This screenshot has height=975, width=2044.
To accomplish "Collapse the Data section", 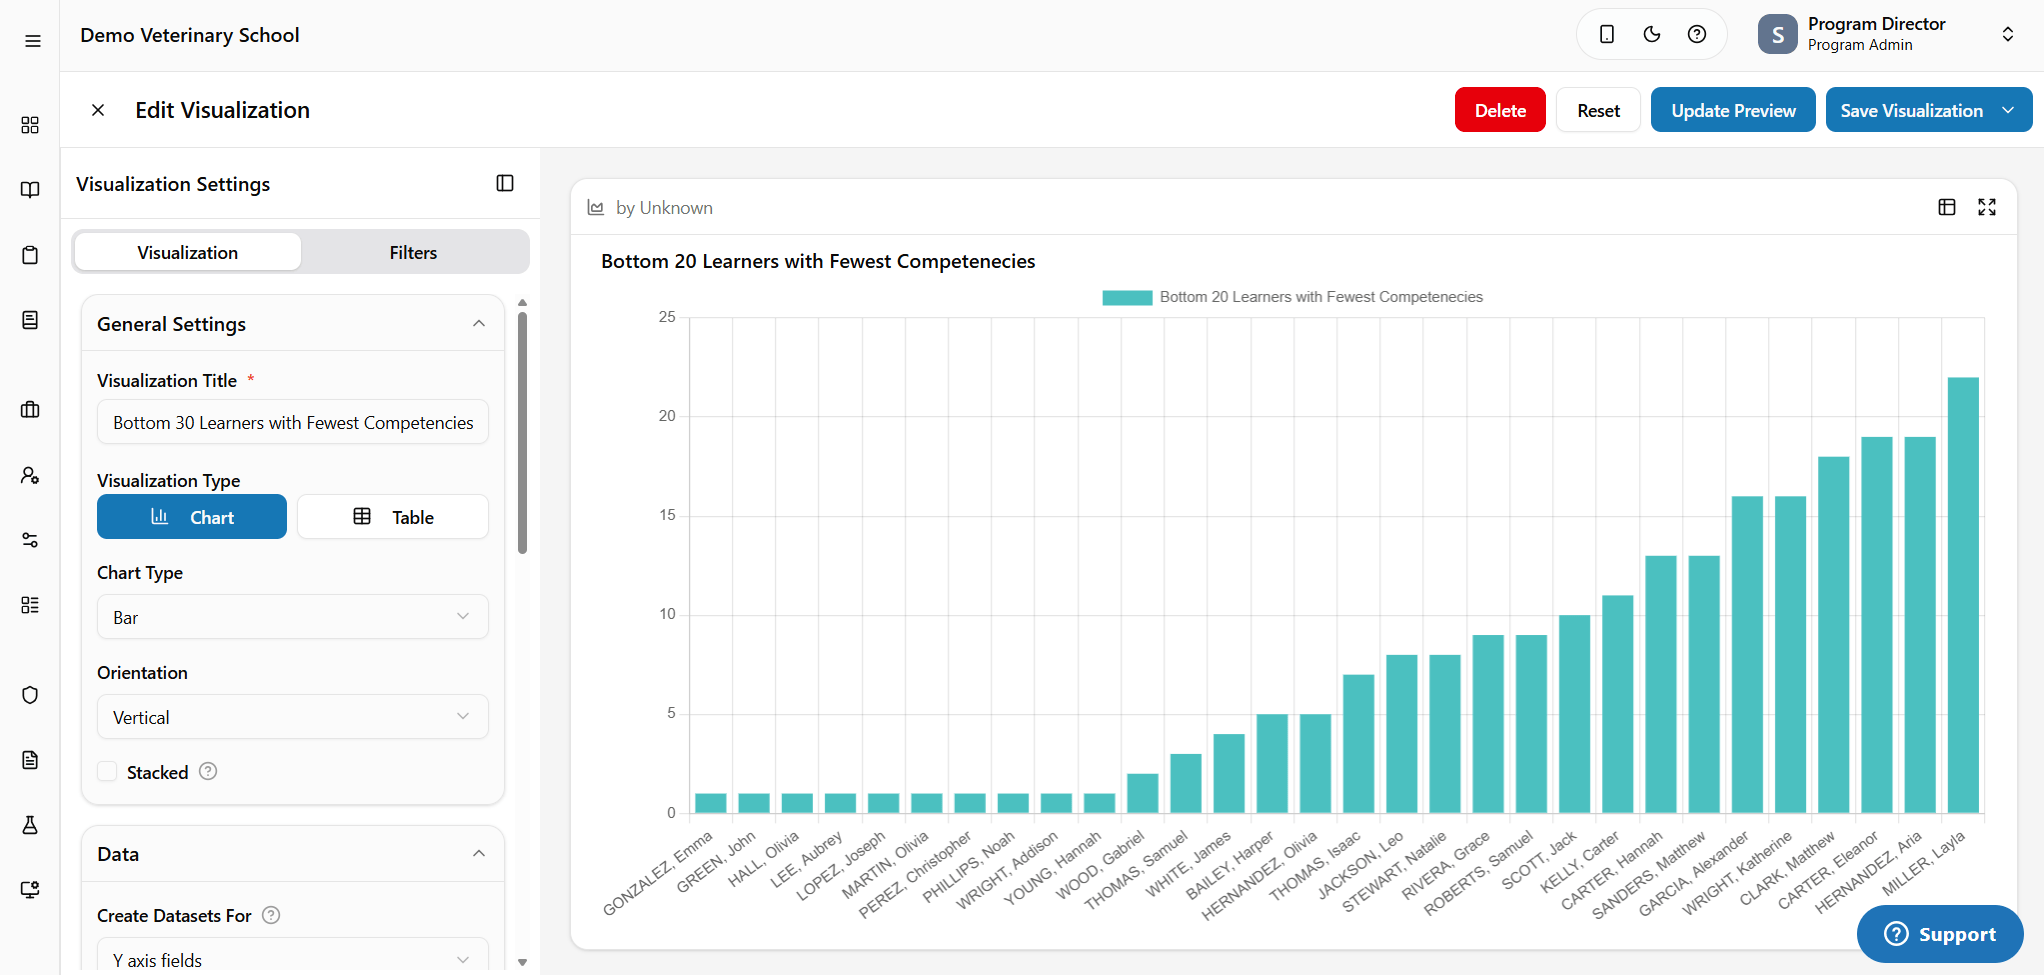I will 479,853.
